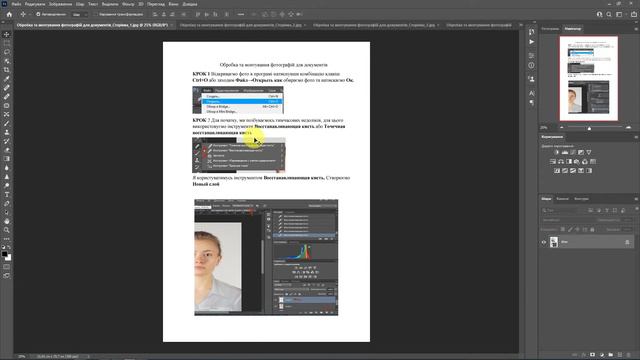640x360 pixels.
Task: Open the Зображення menu
Action: 60,4
